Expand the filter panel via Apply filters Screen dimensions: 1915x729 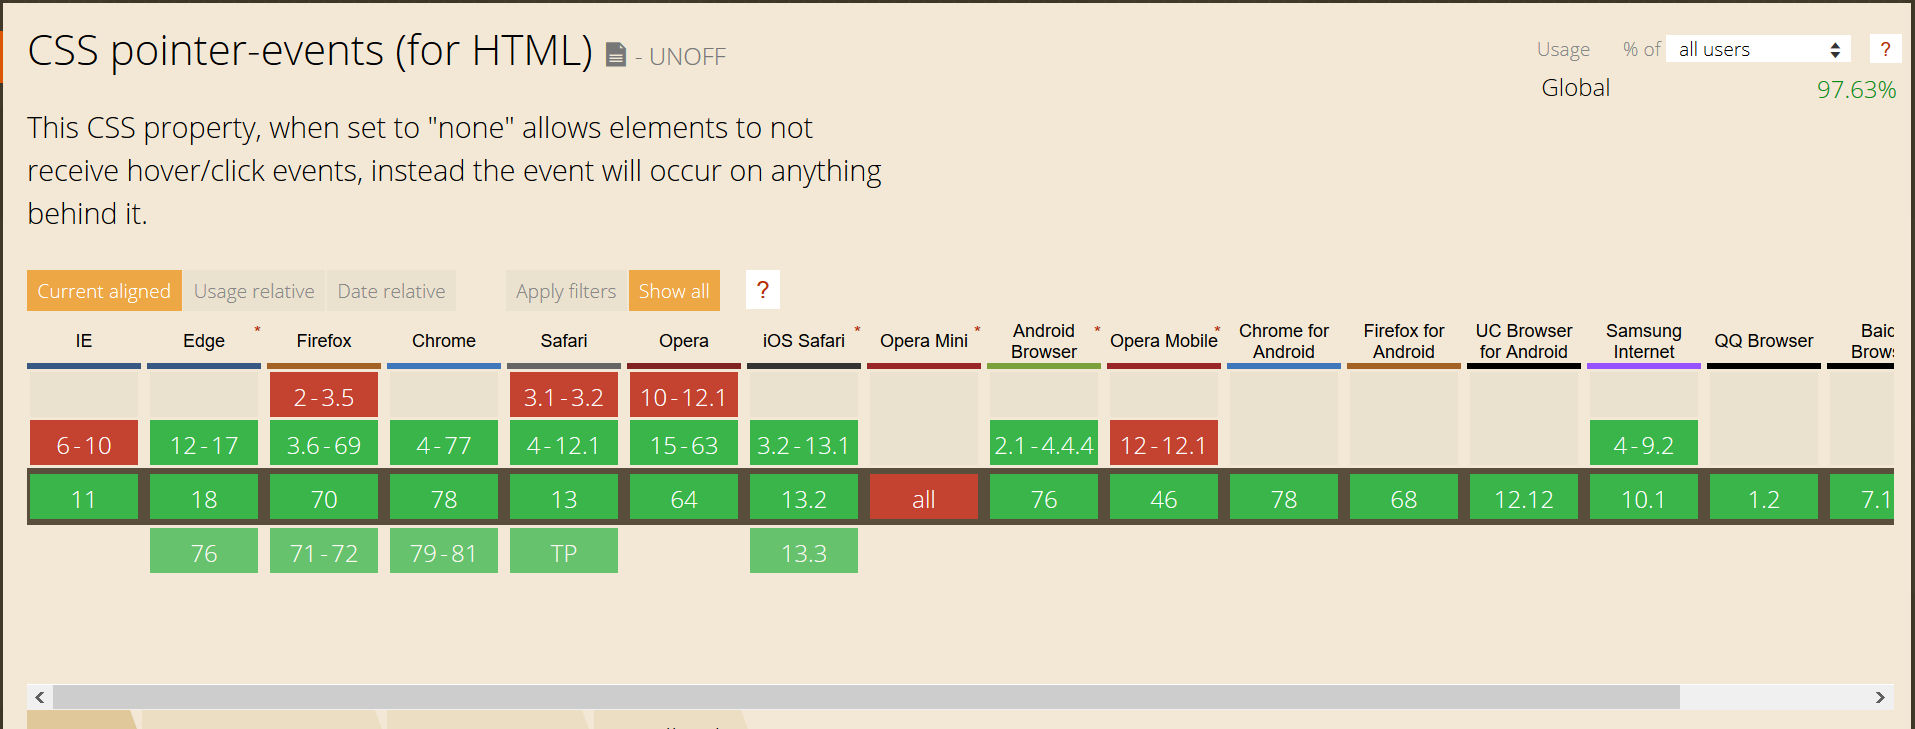565,290
